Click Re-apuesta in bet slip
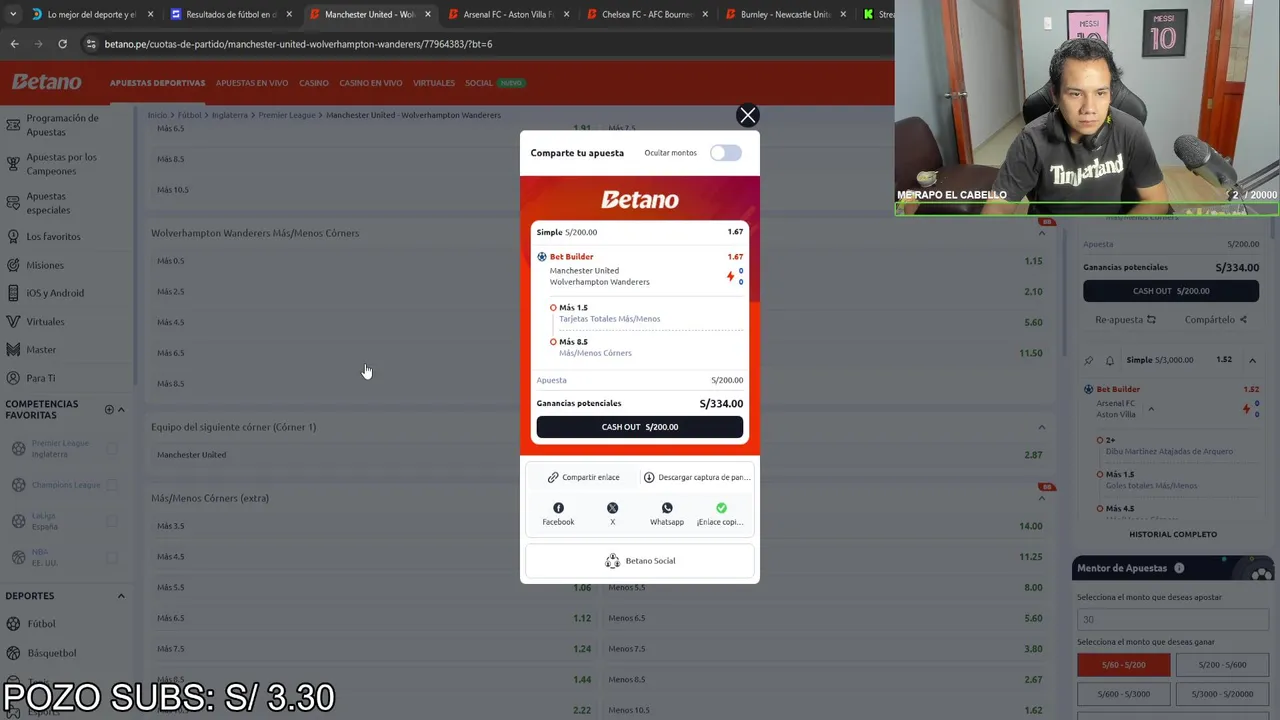Image resolution: width=1280 pixels, height=720 pixels. click(x=1125, y=320)
